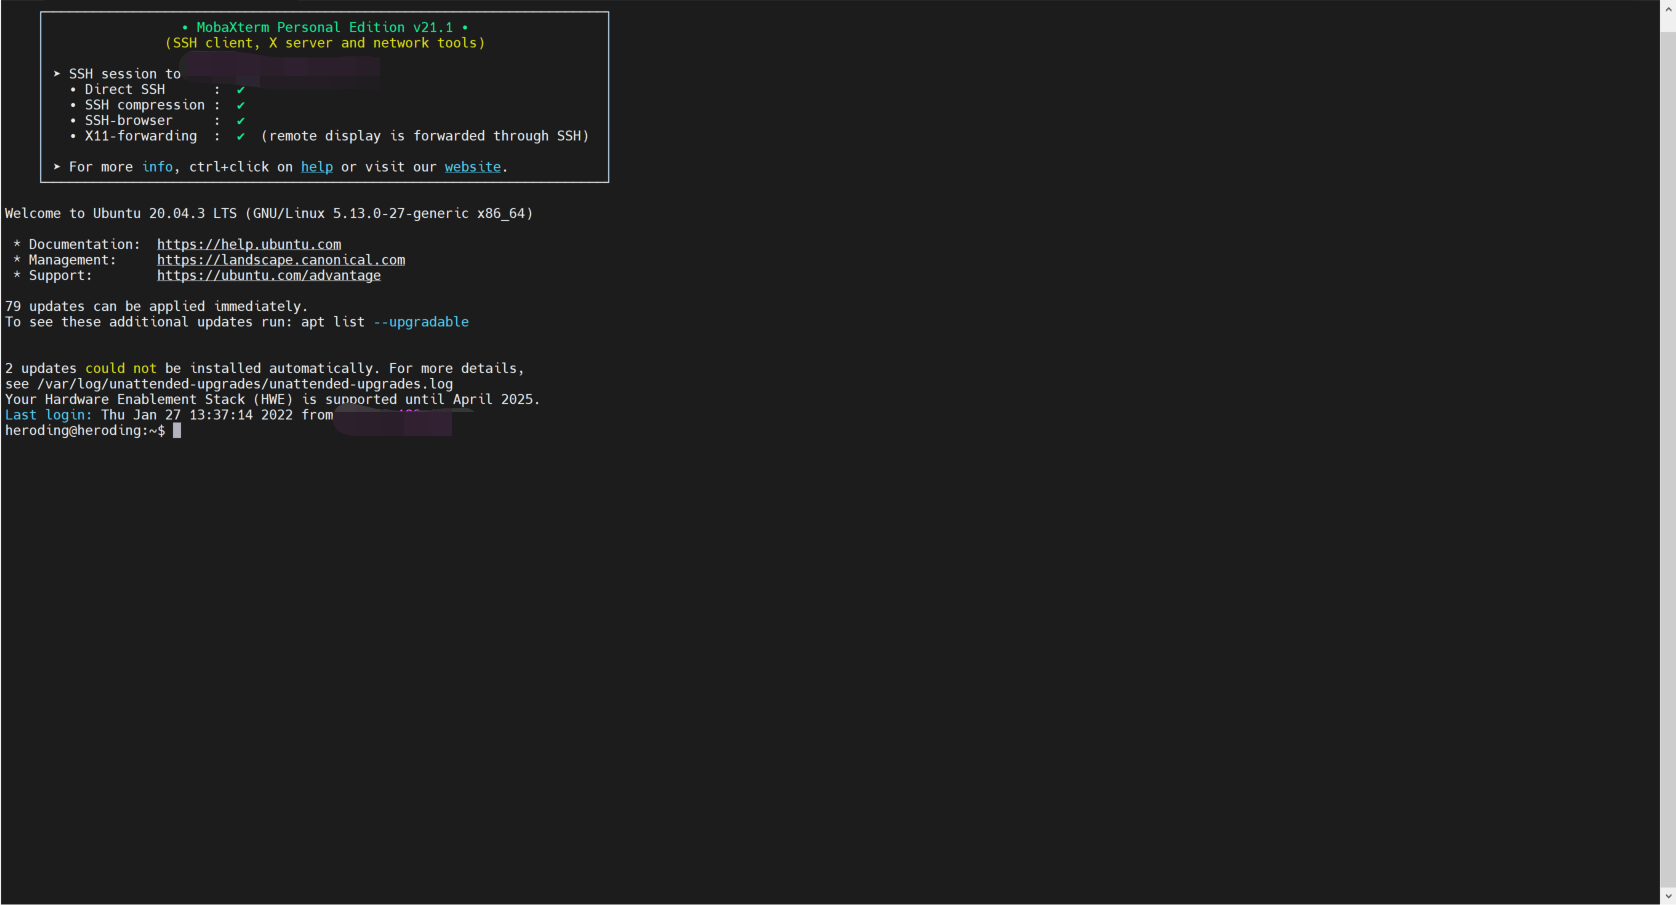Click '/var/log/unattended-upgrades/unattended-upgrades.log' path
The image size is (1676, 905).
pyautogui.click(x=245, y=384)
